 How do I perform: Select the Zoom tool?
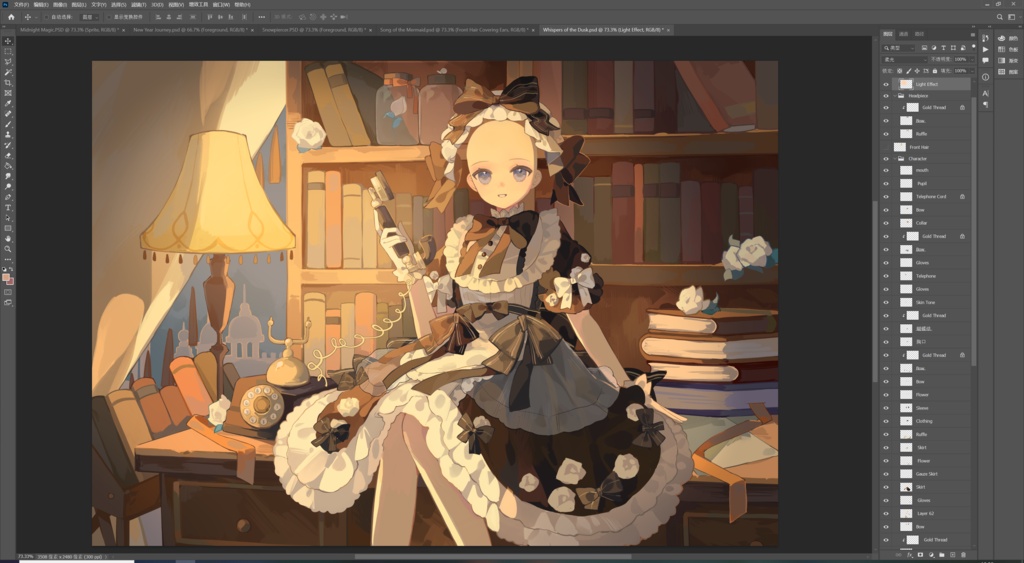click(x=8, y=249)
